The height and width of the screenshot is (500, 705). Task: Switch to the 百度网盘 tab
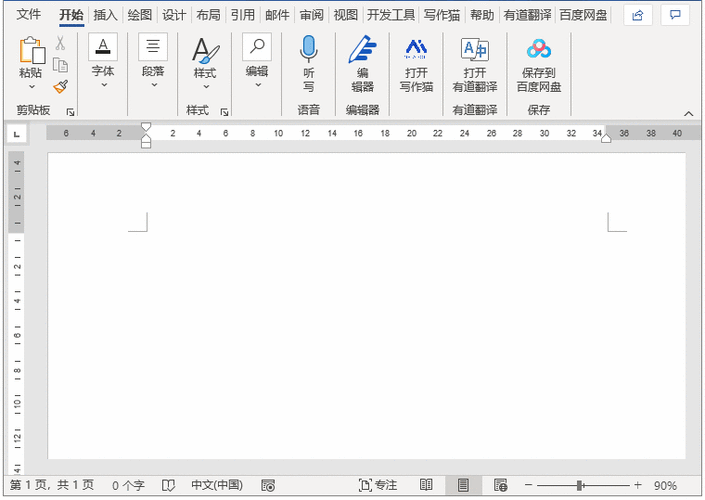(x=583, y=15)
